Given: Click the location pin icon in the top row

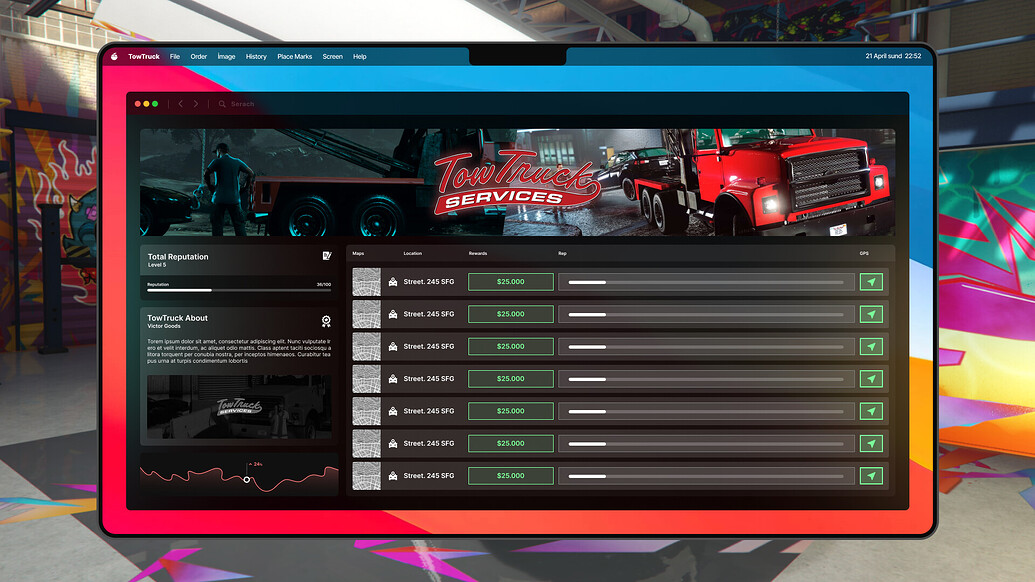Looking at the screenshot, I should coord(394,282).
